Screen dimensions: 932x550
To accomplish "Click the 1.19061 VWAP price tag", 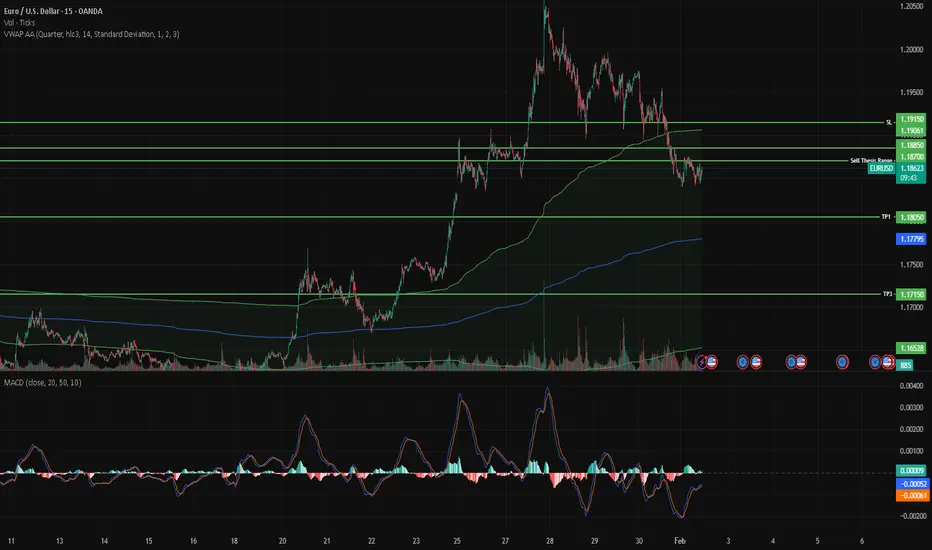I will point(911,131).
